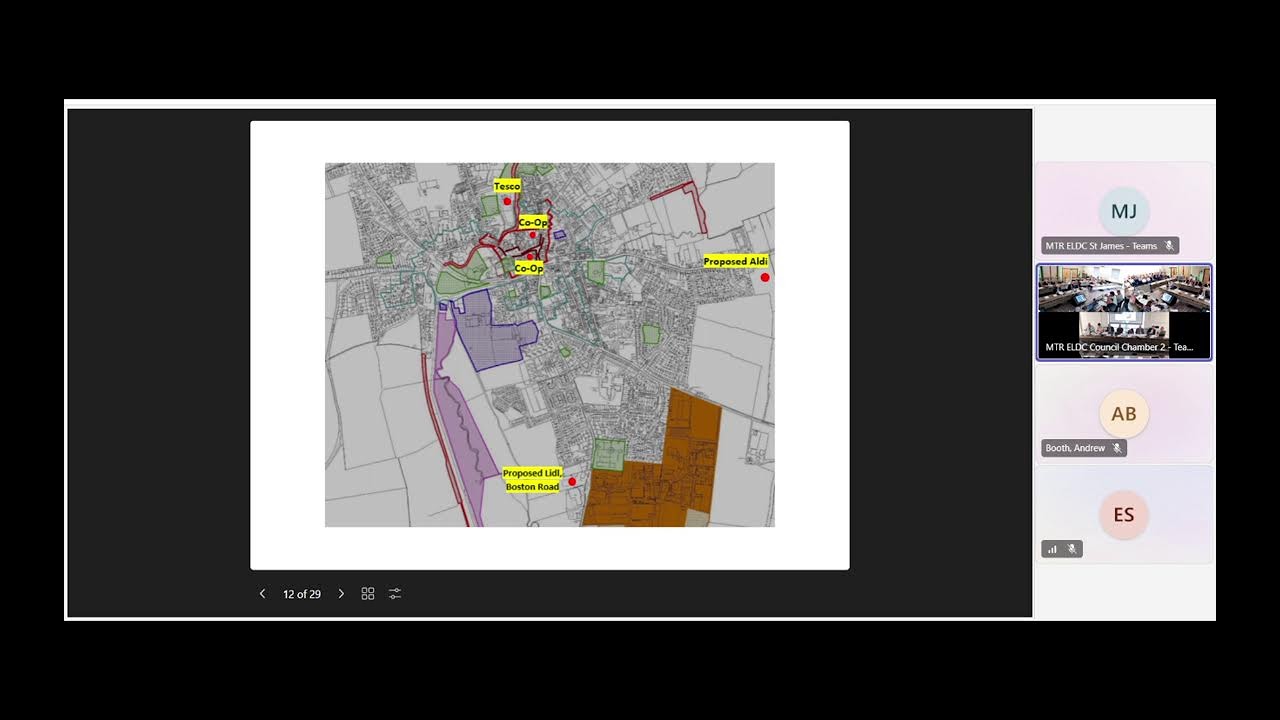
Task: Open slide view settings icon
Action: (395, 594)
